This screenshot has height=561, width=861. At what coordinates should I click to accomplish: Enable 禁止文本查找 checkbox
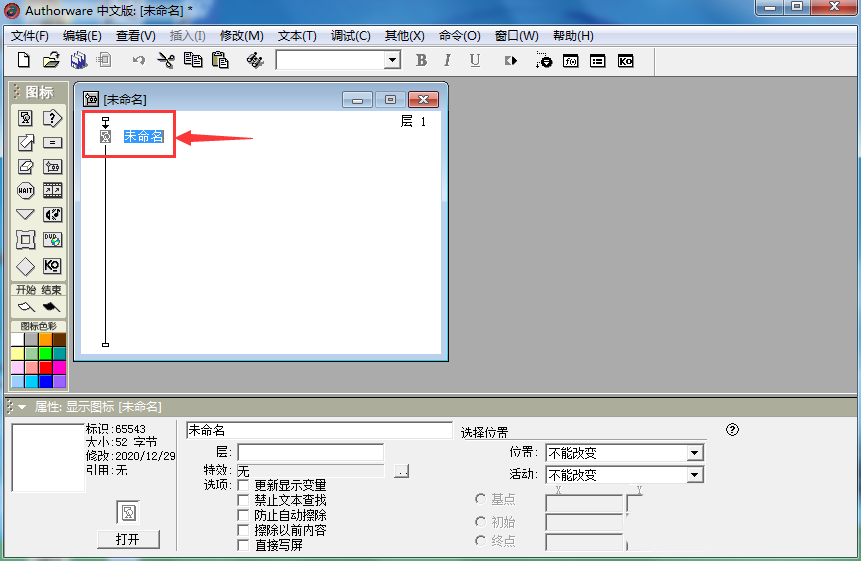click(x=243, y=500)
